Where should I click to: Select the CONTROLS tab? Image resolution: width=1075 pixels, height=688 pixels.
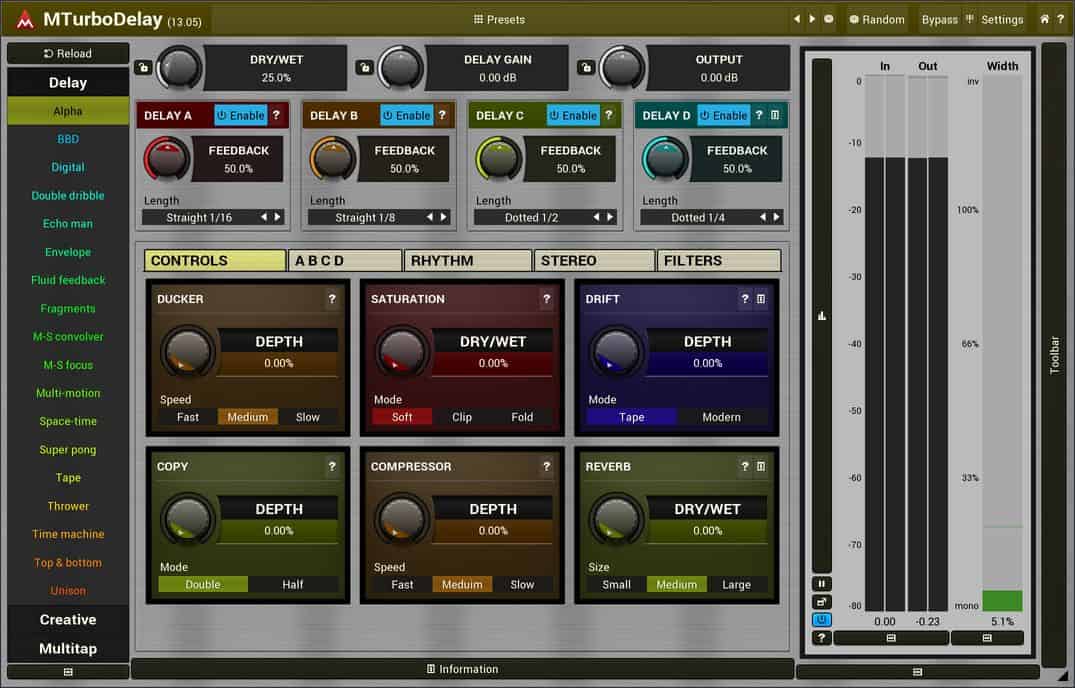[x=215, y=260]
